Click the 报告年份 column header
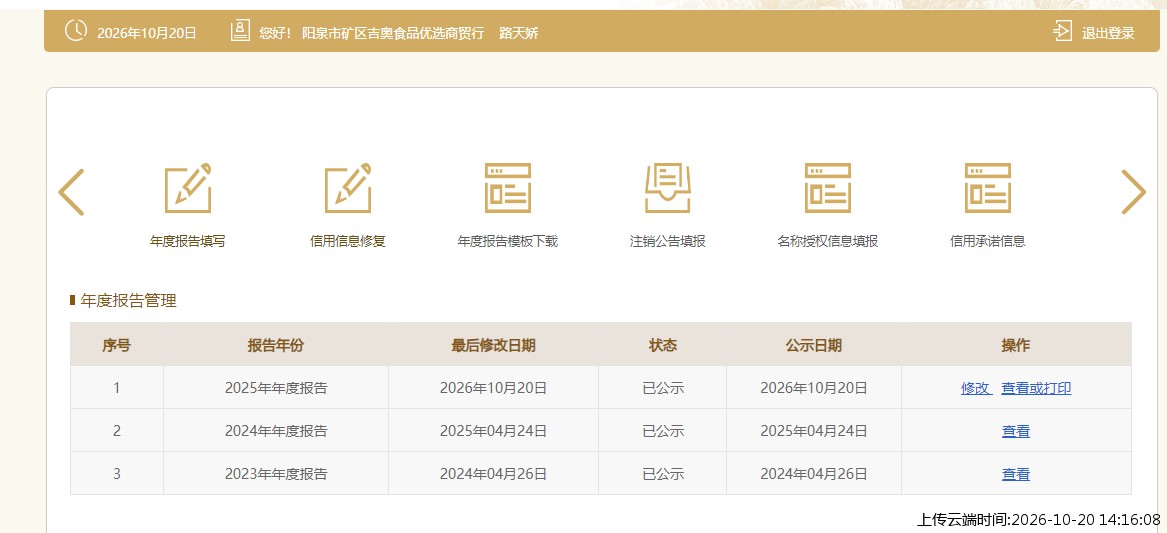 [276, 345]
